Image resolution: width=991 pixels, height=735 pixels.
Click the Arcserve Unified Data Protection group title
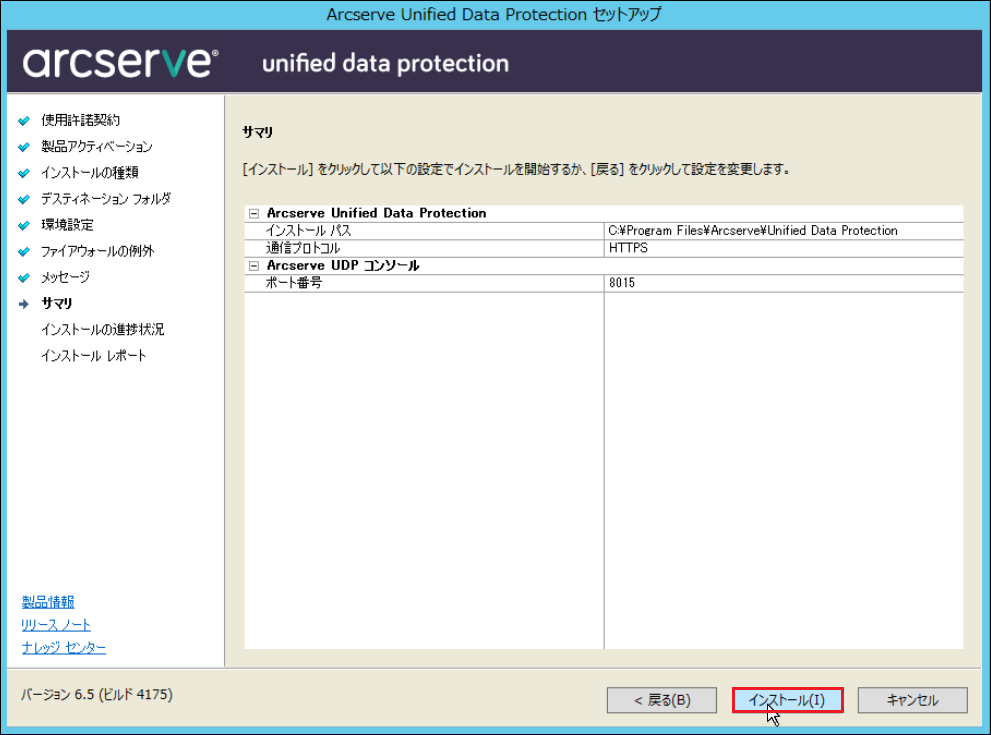point(377,214)
